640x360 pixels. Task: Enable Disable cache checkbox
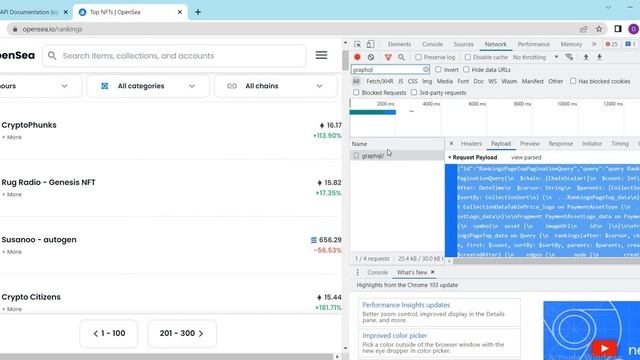pyautogui.click(x=468, y=57)
